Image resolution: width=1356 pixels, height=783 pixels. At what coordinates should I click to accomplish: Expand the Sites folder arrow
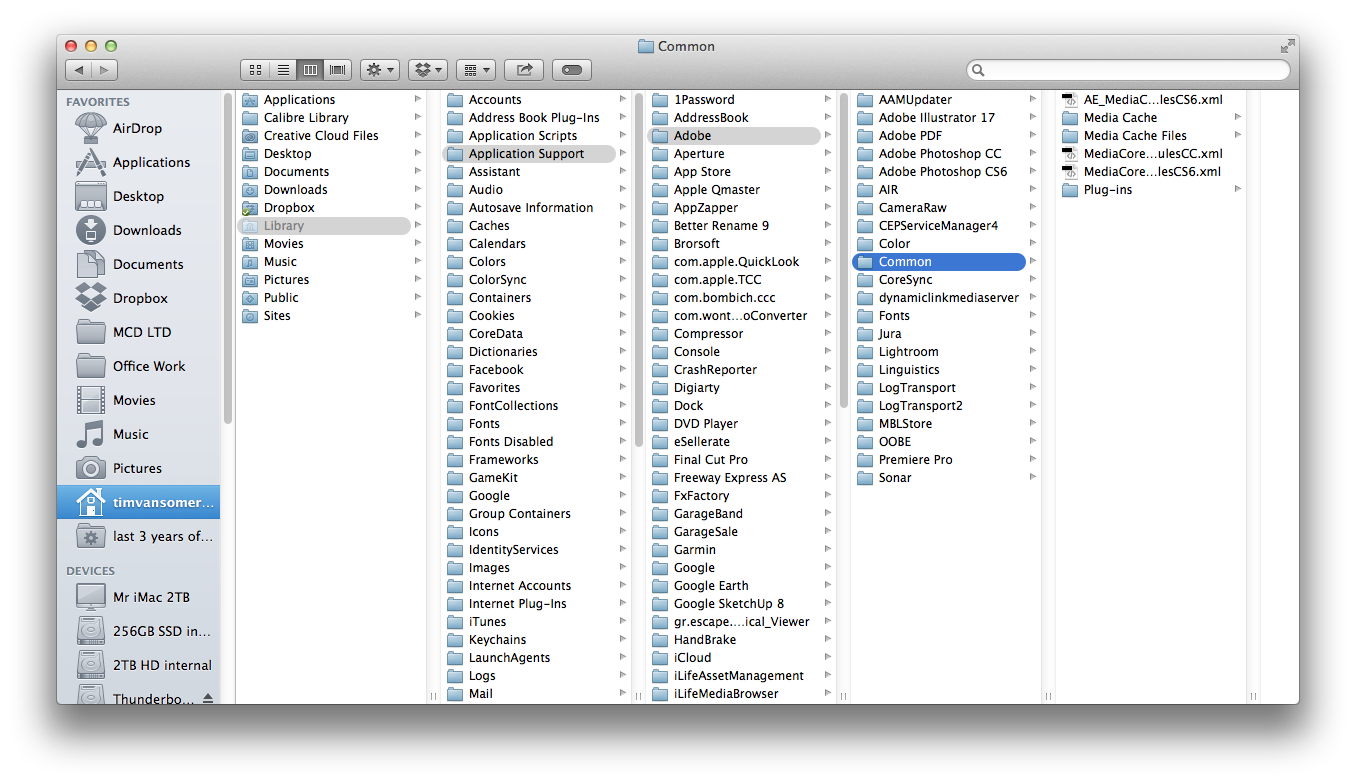click(x=418, y=315)
